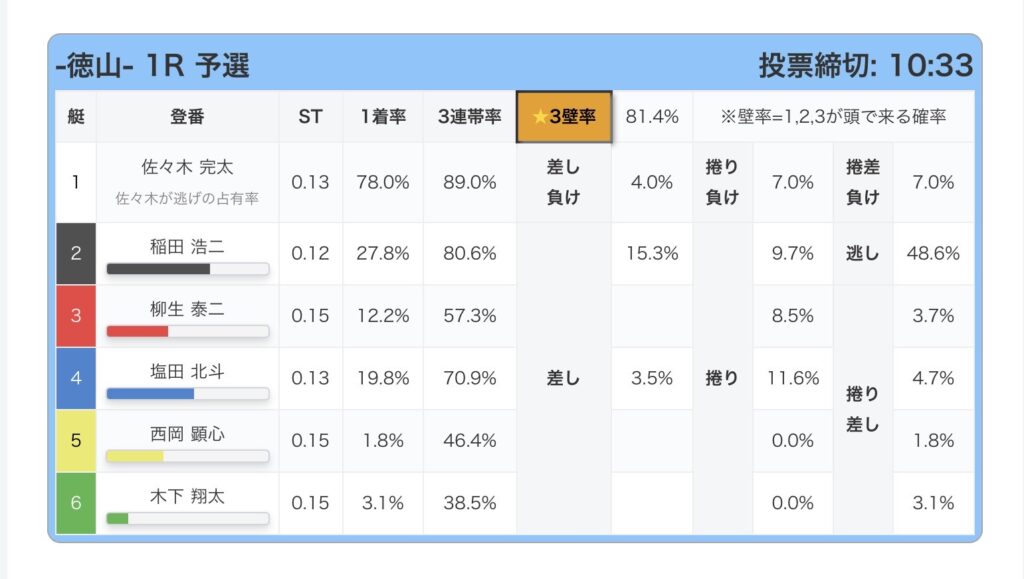Click the ST column header
Screen dimensions: 1024x579
pos(310,116)
